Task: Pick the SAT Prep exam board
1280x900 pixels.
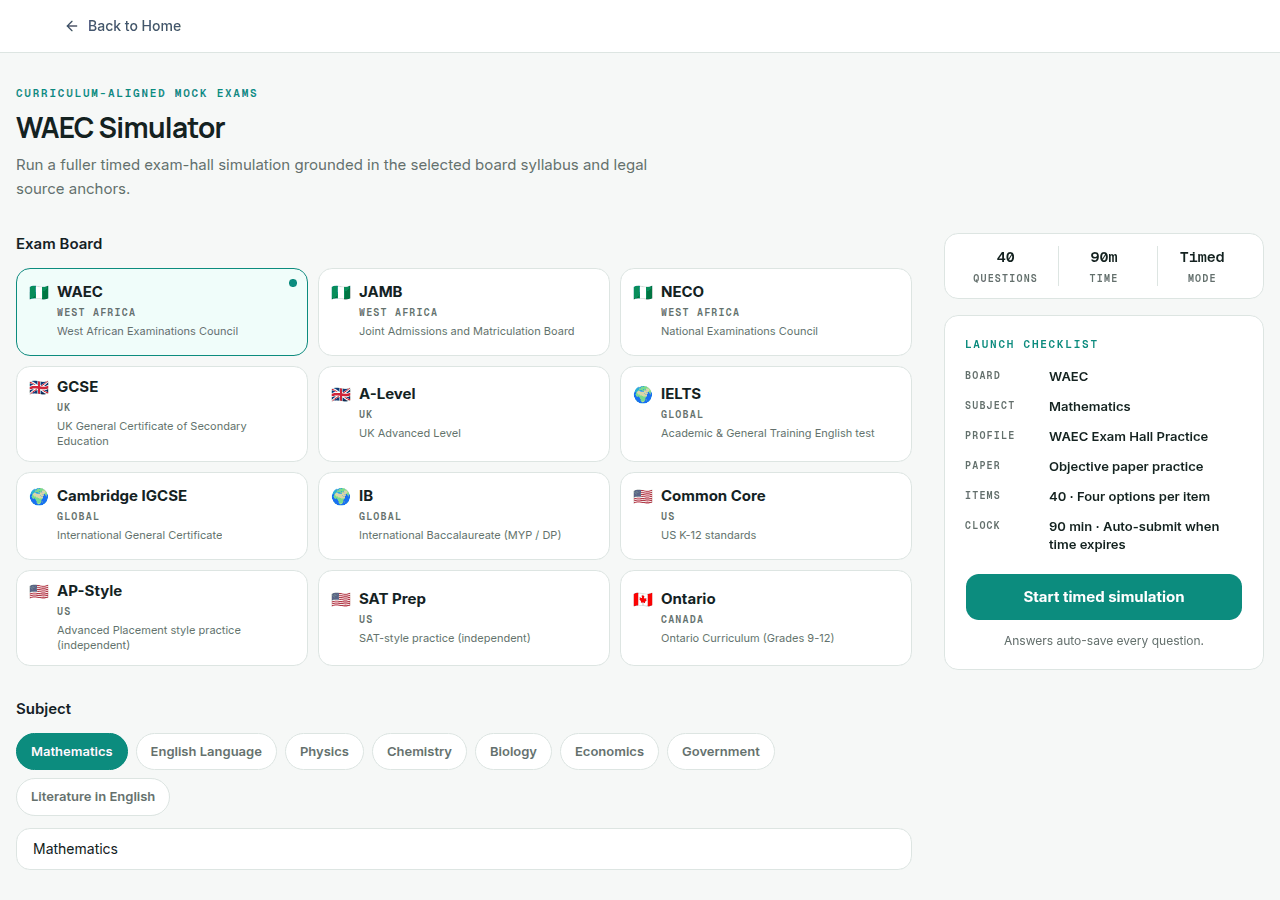Action: (x=464, y=618)
